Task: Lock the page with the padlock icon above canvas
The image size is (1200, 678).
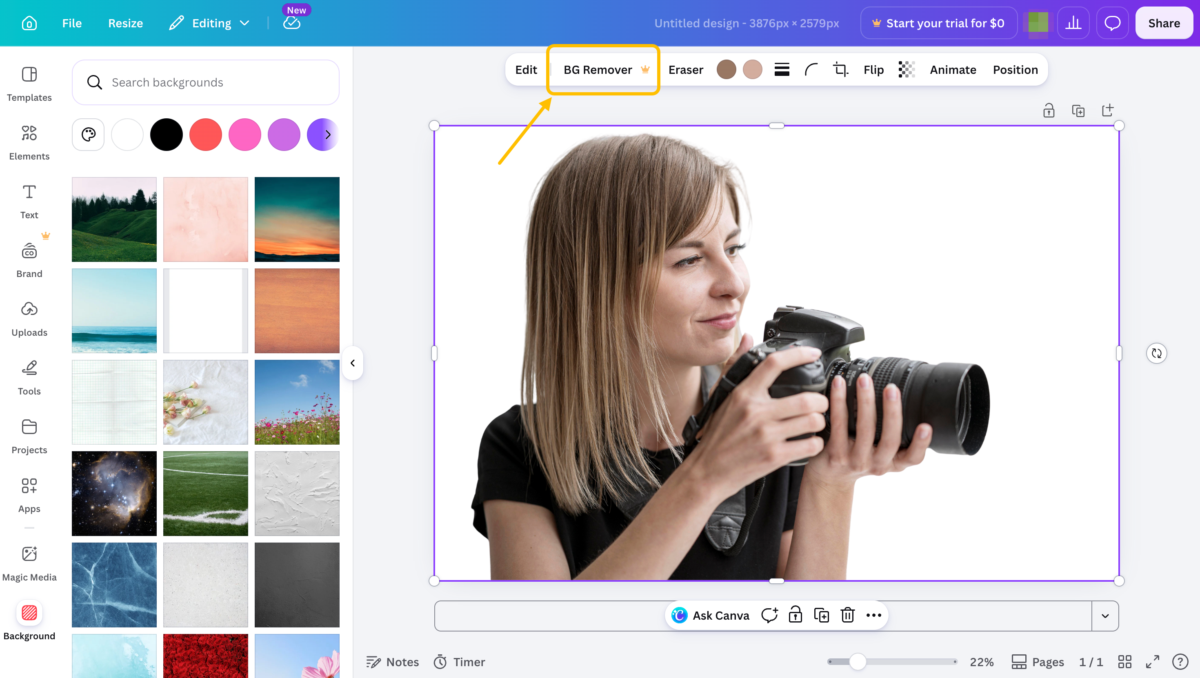Action: point(1048,111)
